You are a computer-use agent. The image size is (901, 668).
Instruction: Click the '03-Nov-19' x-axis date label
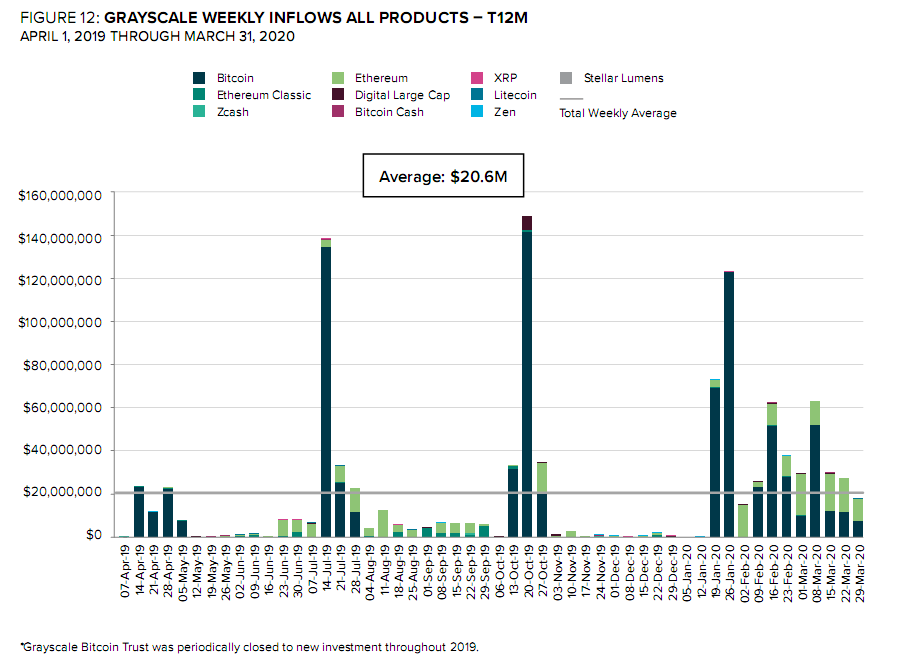click(x=556, y=572)
